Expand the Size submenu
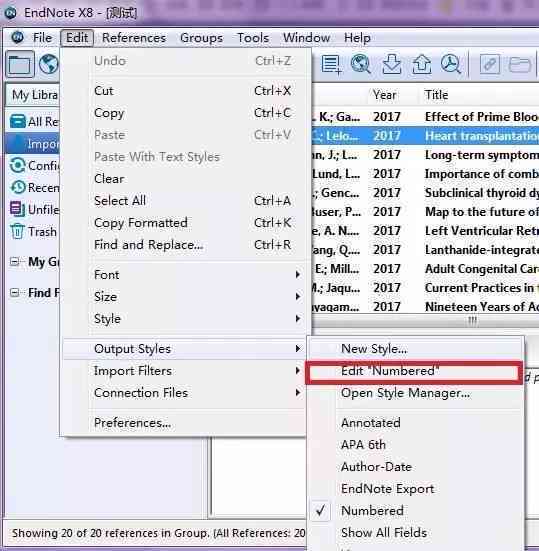 tap(186, 297)
